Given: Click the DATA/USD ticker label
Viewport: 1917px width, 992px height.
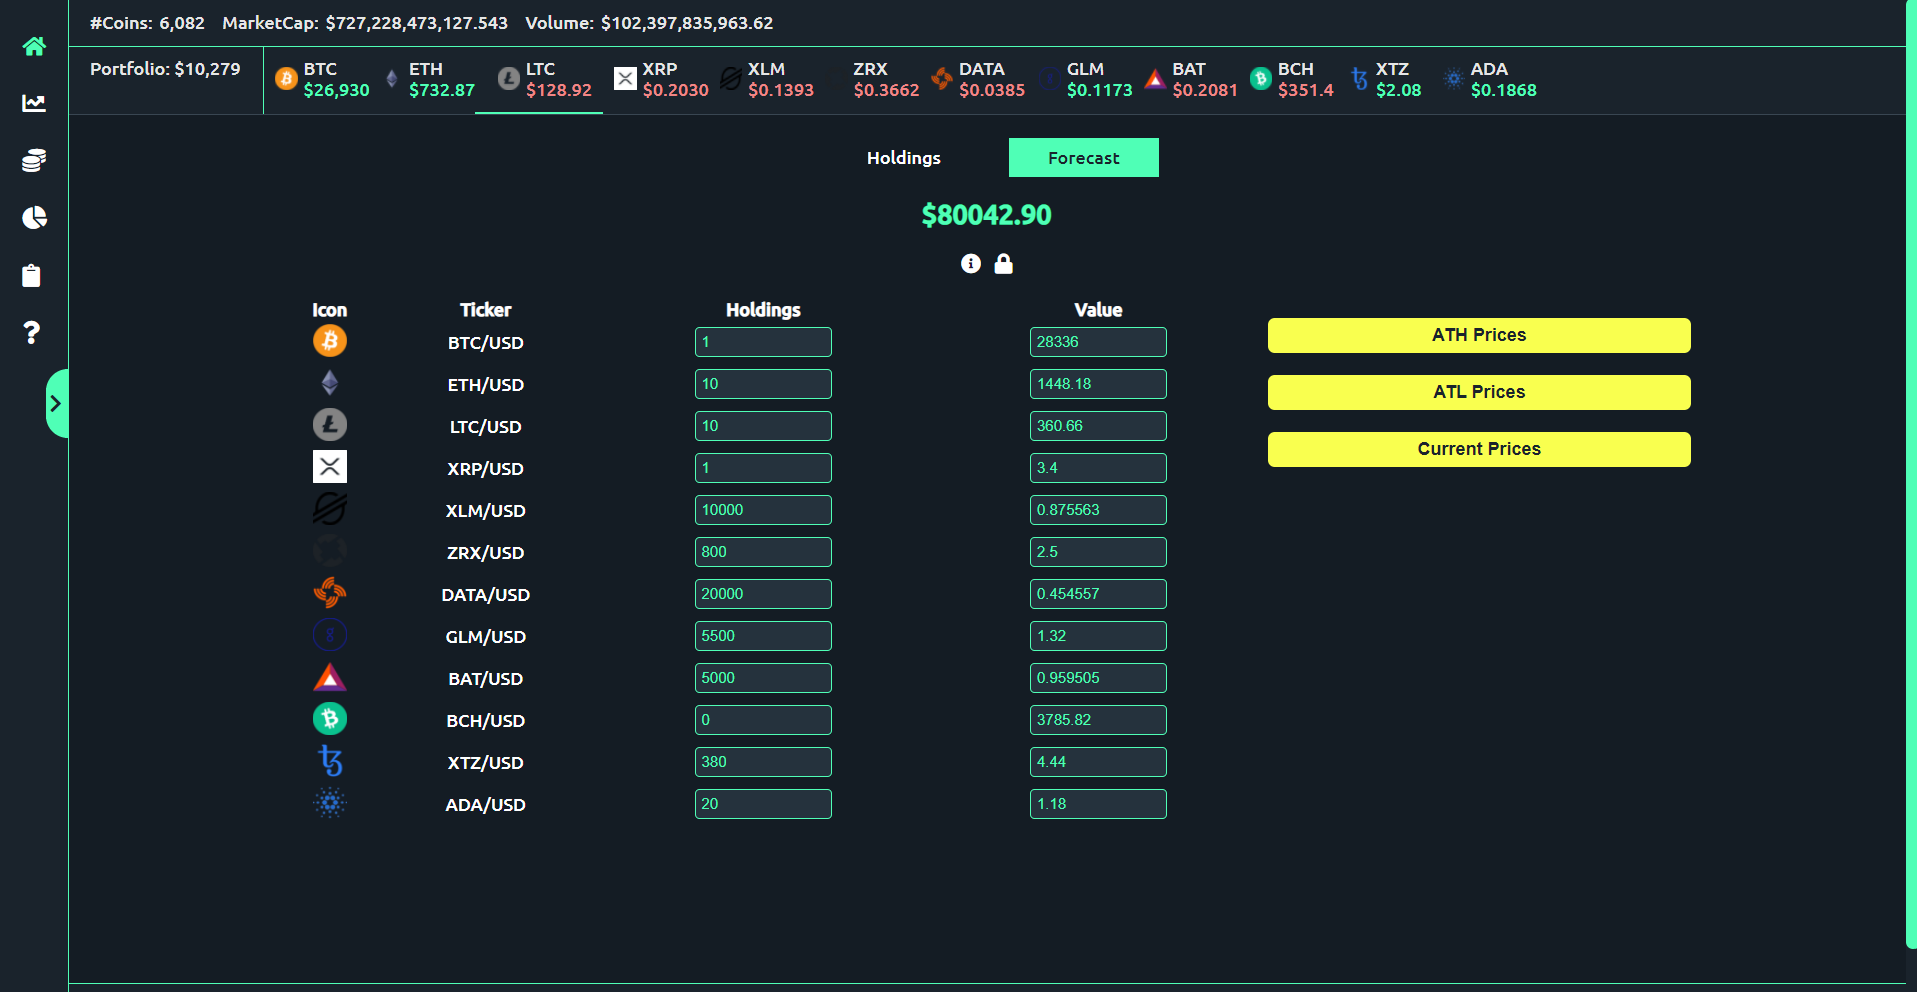Looking at the screenshot, I should [x=486, y=595].
